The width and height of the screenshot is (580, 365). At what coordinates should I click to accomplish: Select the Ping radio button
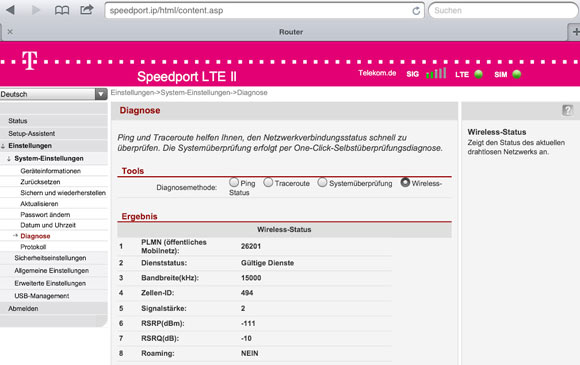click(x=234, y=182)
